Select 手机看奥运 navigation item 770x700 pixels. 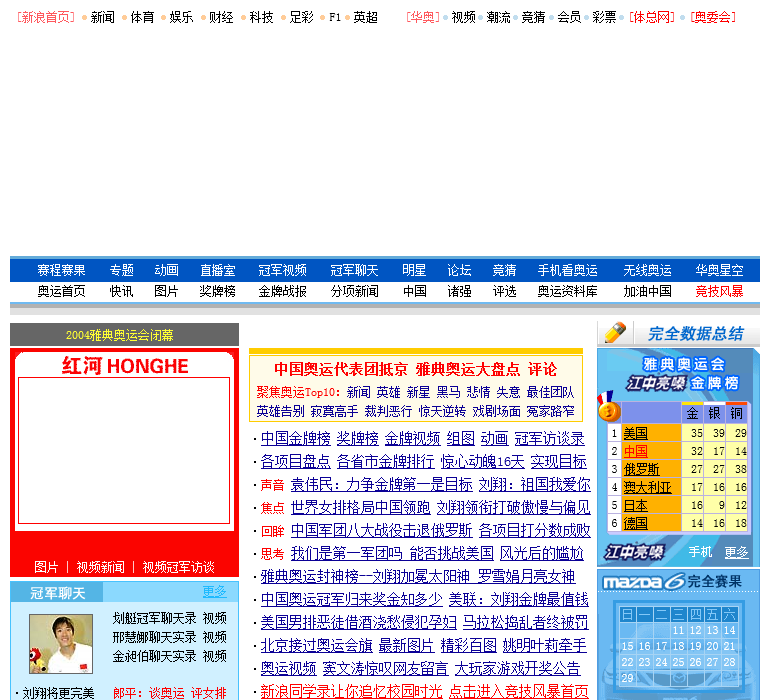[x=567, y=270]
